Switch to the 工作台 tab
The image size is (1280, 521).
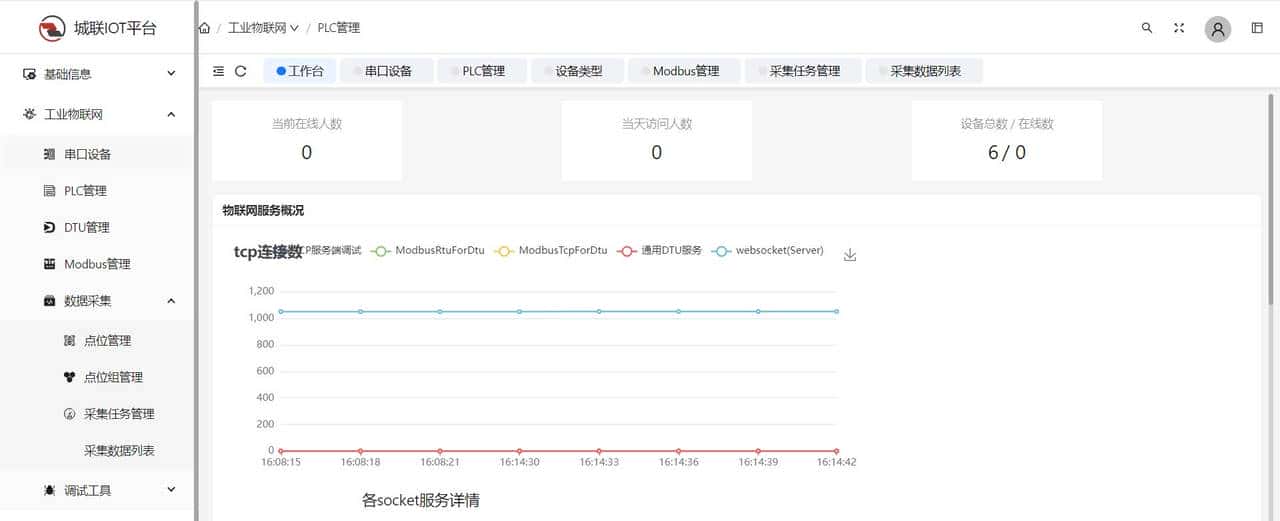coord(299,71)
